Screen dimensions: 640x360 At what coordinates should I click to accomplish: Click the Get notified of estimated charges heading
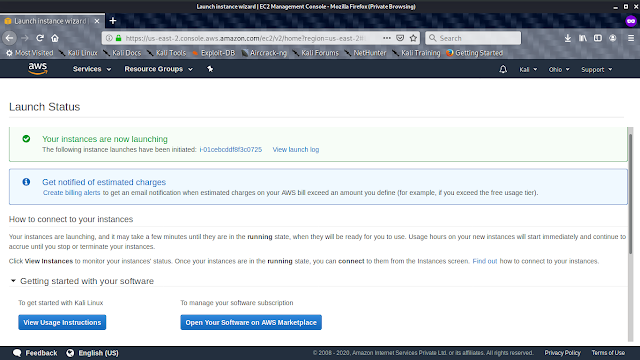[x=104, y=182]
